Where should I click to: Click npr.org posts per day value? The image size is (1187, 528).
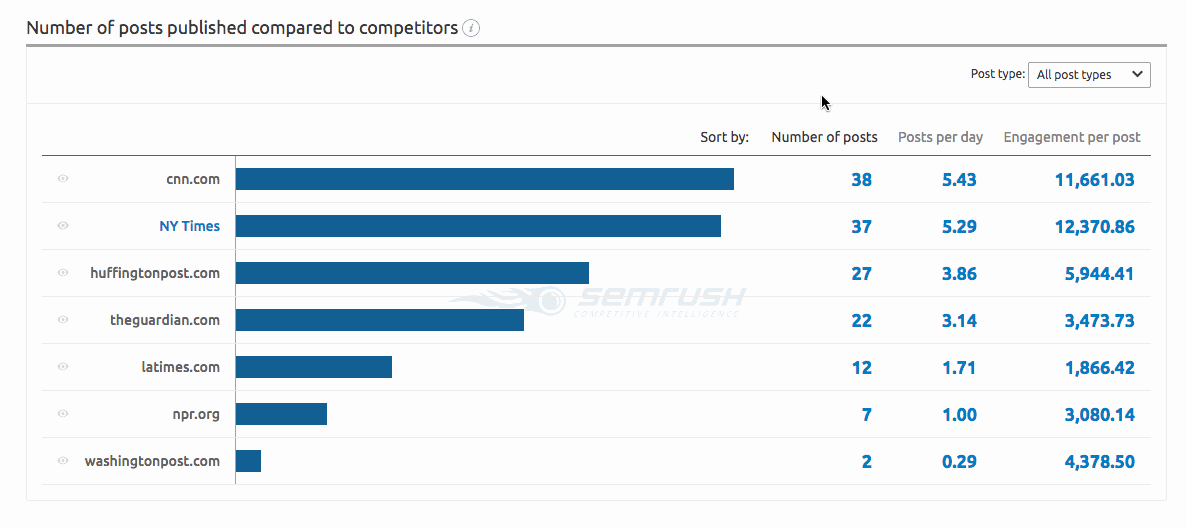pos(959,415)
